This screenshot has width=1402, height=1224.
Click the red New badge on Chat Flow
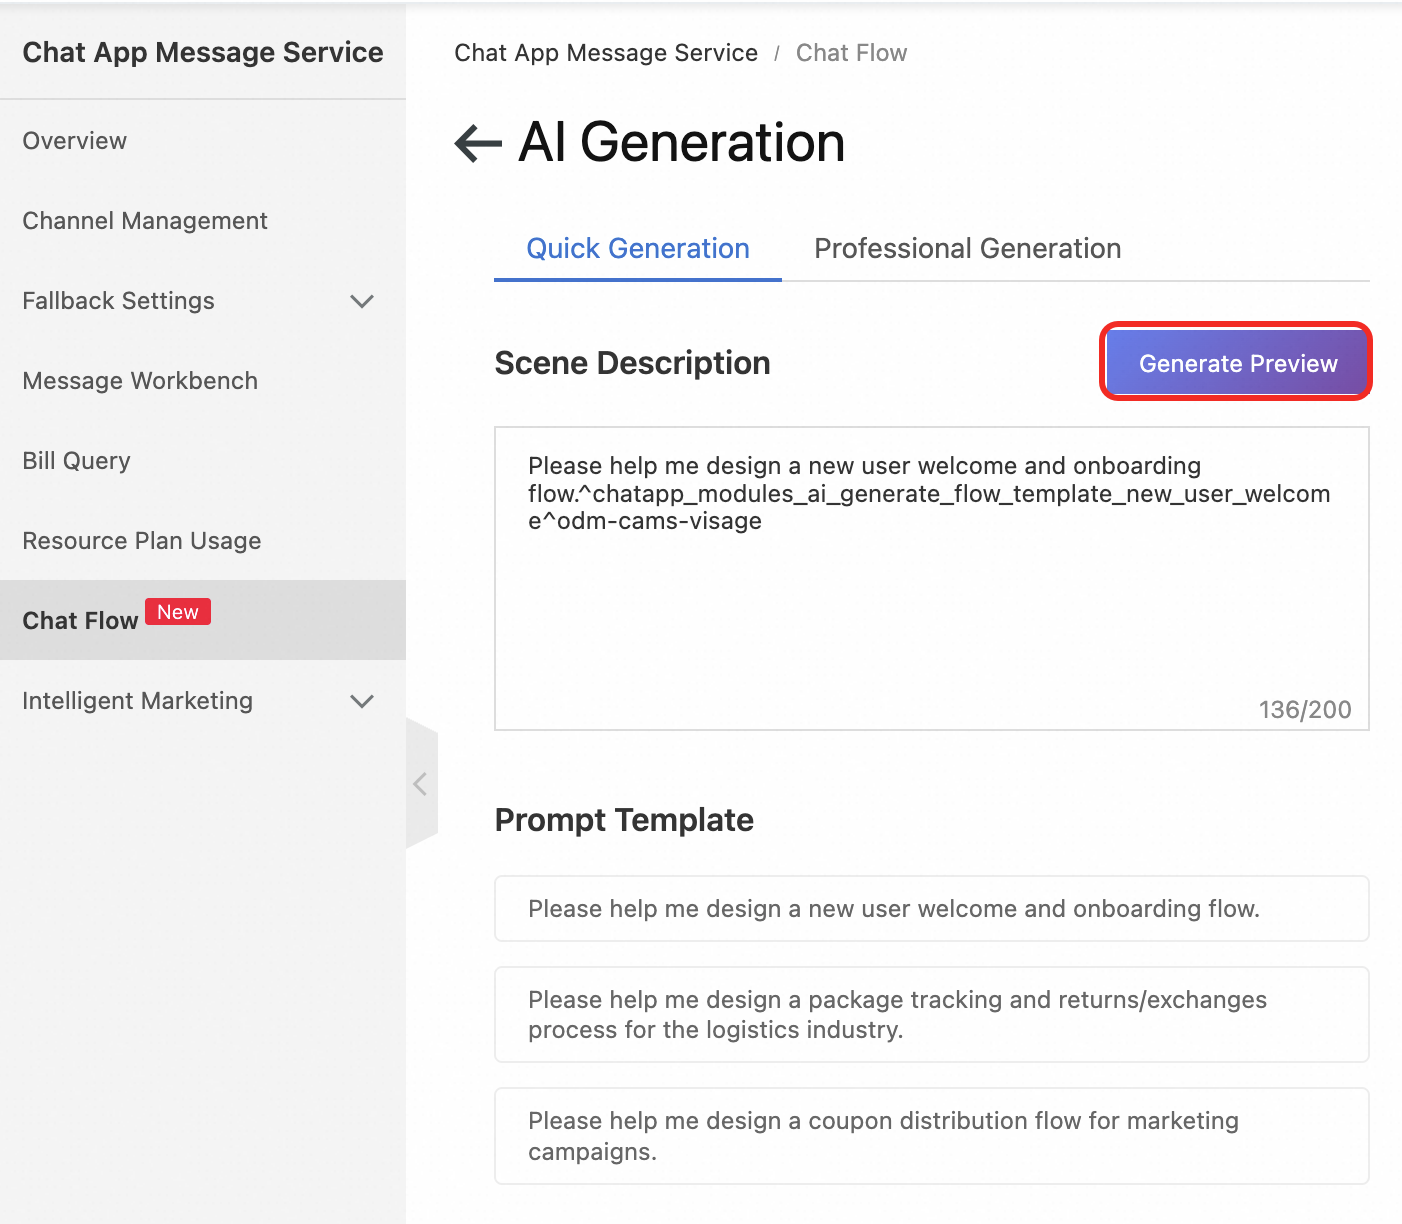(178, 612)
